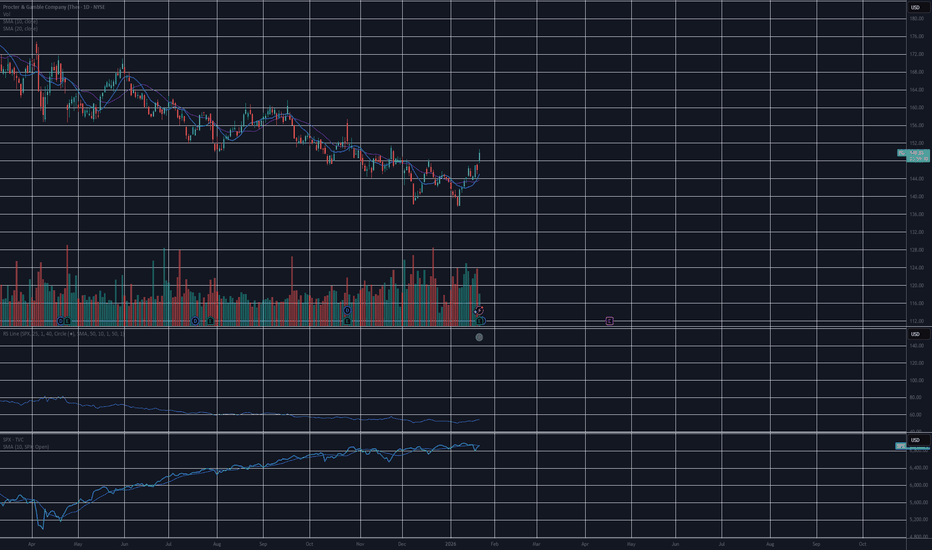Select the SMA (10, close) legend entry

pyautogui.click(x=19, y=23)
